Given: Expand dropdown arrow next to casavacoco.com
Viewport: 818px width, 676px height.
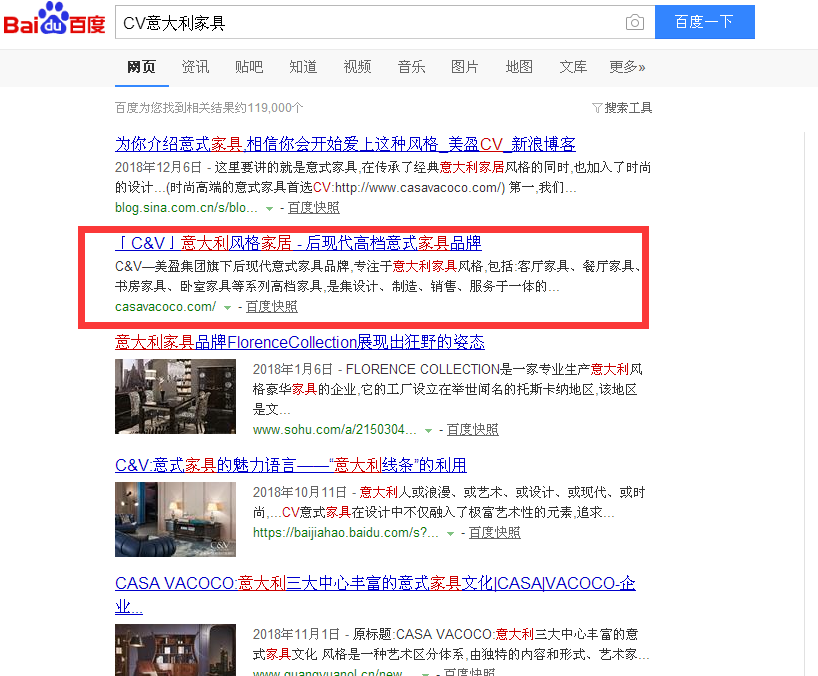Looking at the screenshot, I should (227, 308).
